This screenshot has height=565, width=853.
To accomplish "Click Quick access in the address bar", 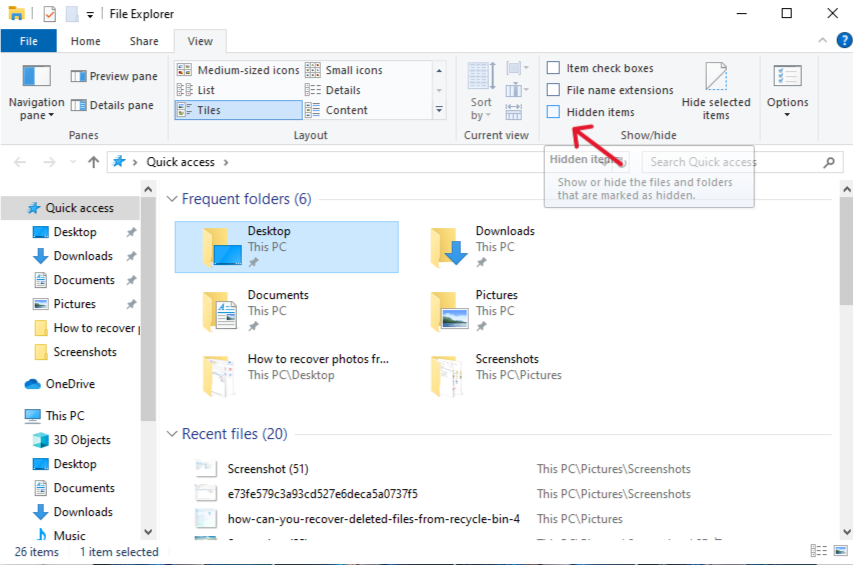I will pyautogui.click(x=180, y=162).
